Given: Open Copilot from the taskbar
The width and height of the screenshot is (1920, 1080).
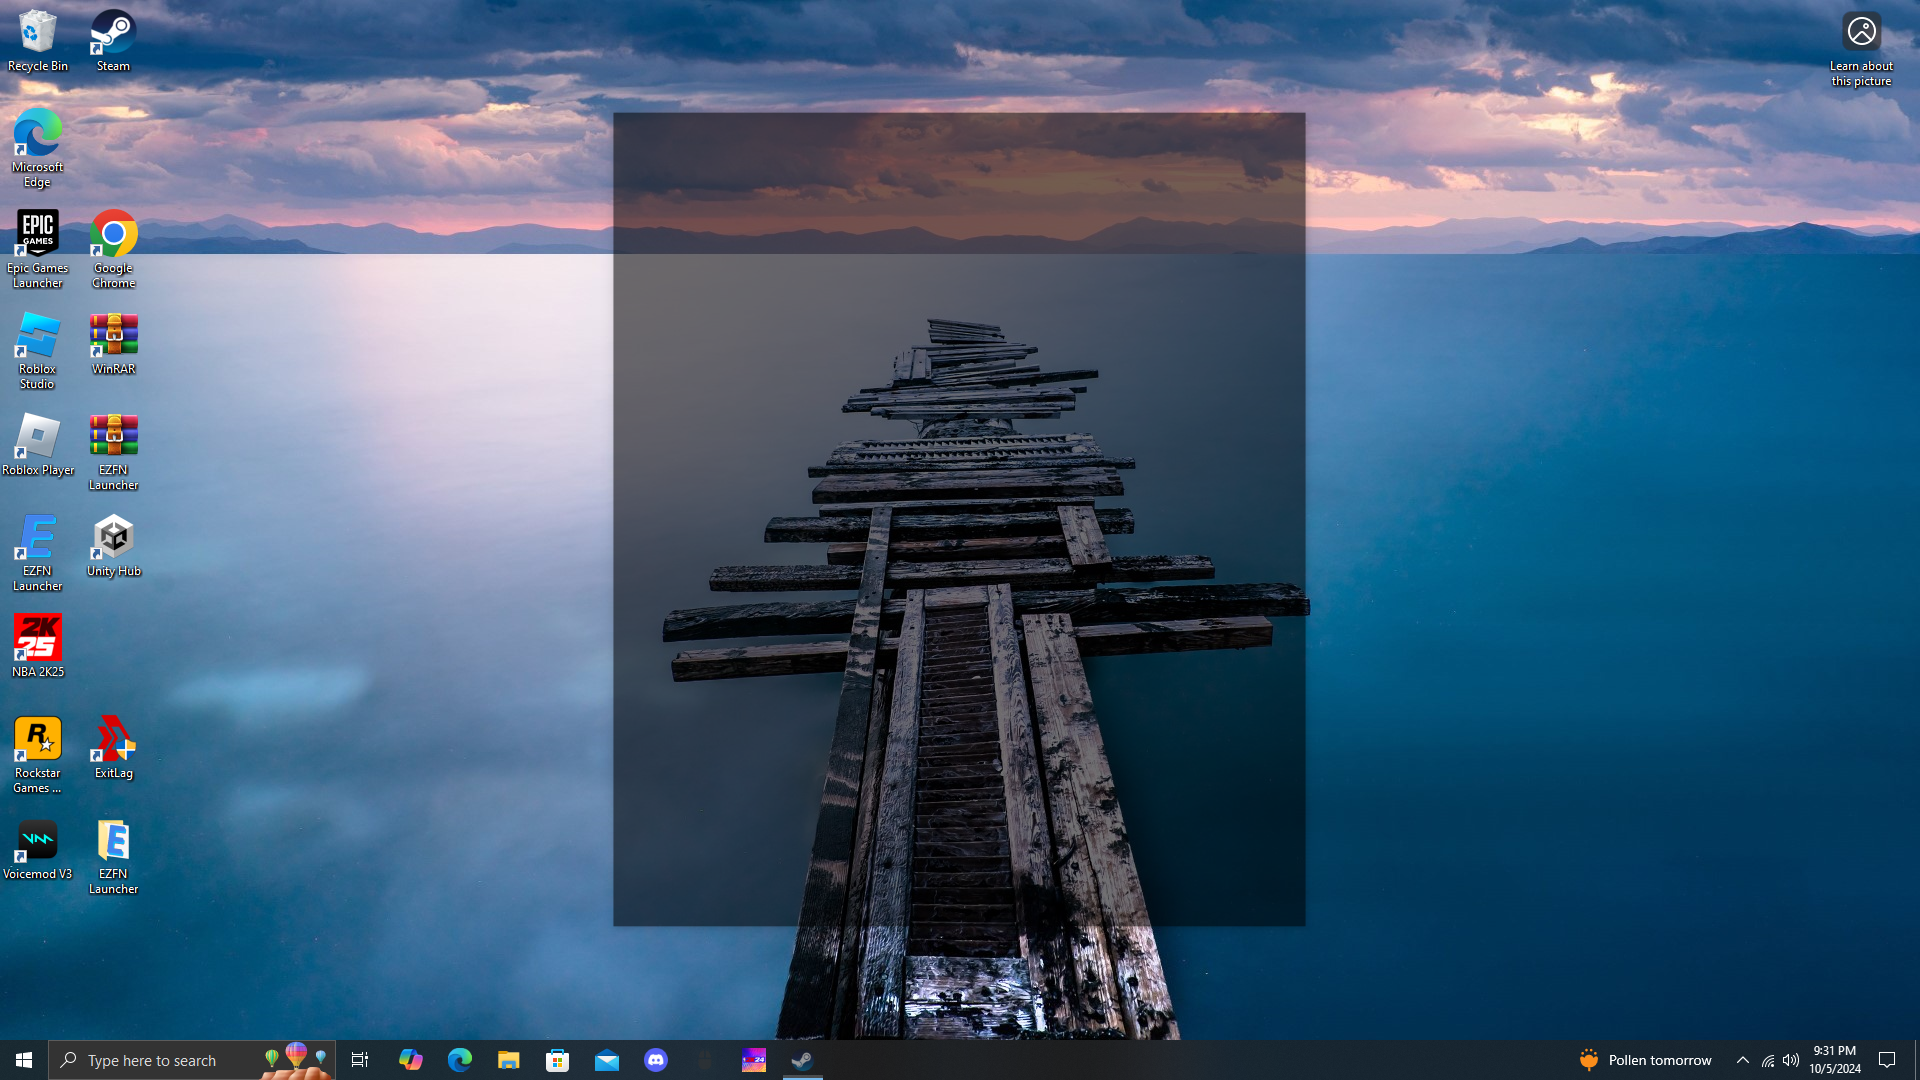Looking at the screenshot, I should (x=410, y=1060).
